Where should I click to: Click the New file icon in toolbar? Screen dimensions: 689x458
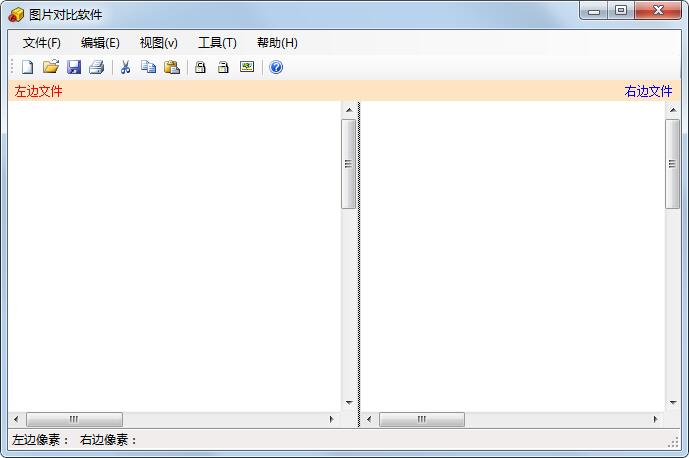click(28, 67)
